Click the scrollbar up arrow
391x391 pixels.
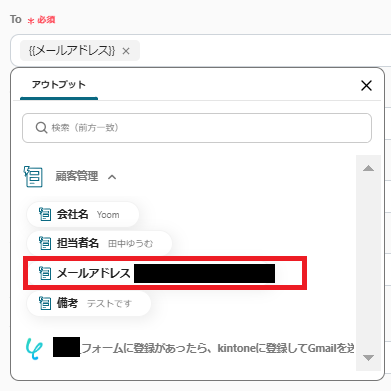click(x=368, y=168)
